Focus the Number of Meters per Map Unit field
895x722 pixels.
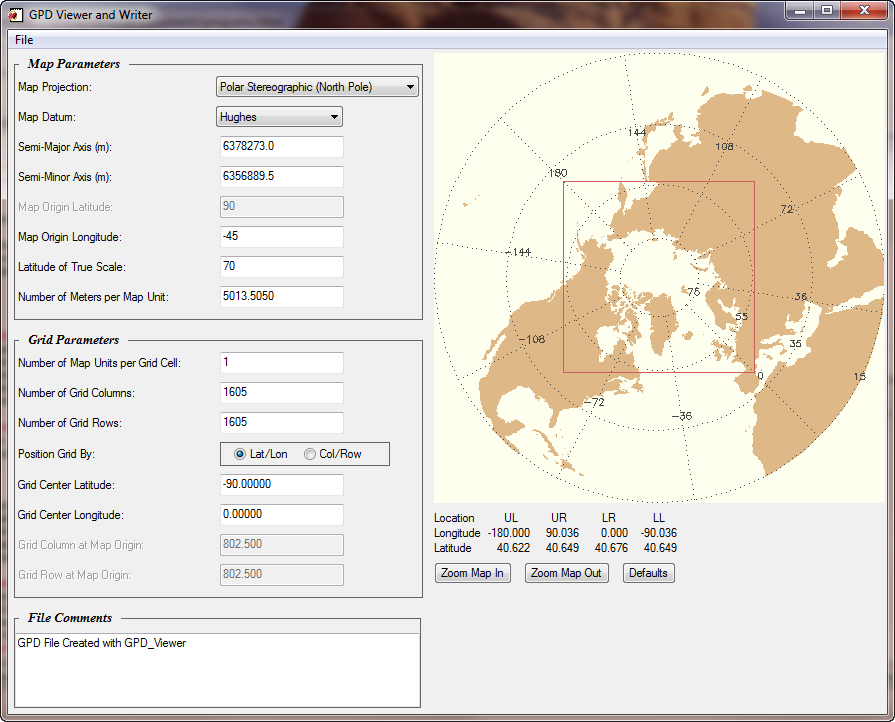(281, 297)
